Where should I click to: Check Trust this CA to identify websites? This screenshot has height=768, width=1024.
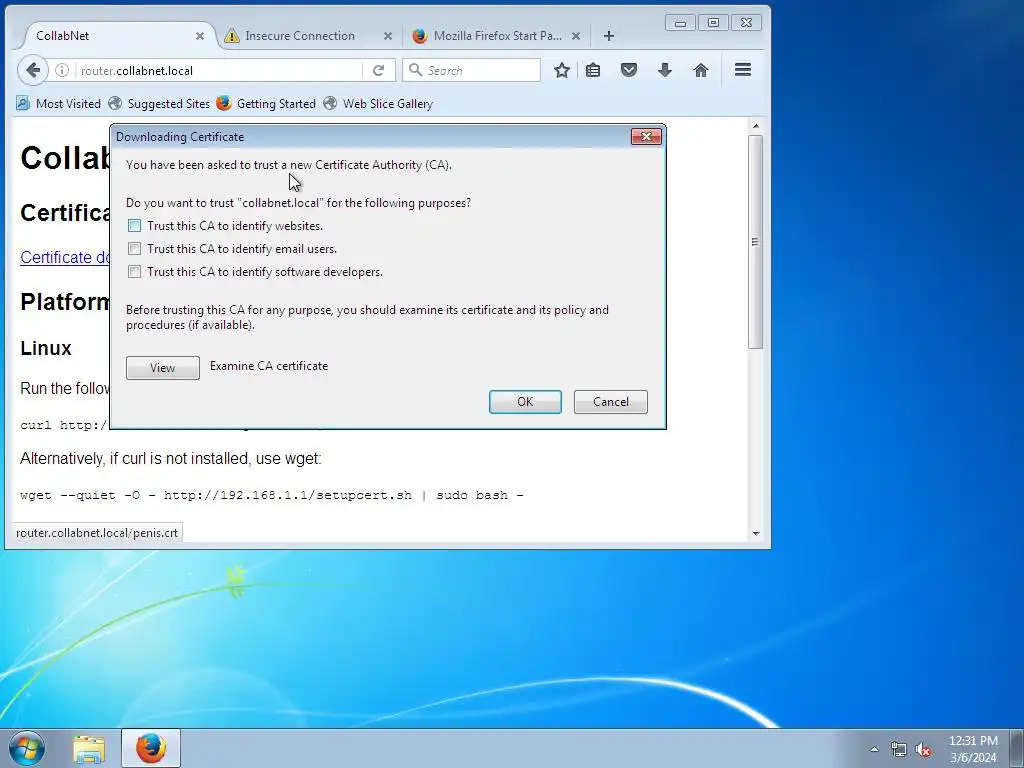click(135, 226)
